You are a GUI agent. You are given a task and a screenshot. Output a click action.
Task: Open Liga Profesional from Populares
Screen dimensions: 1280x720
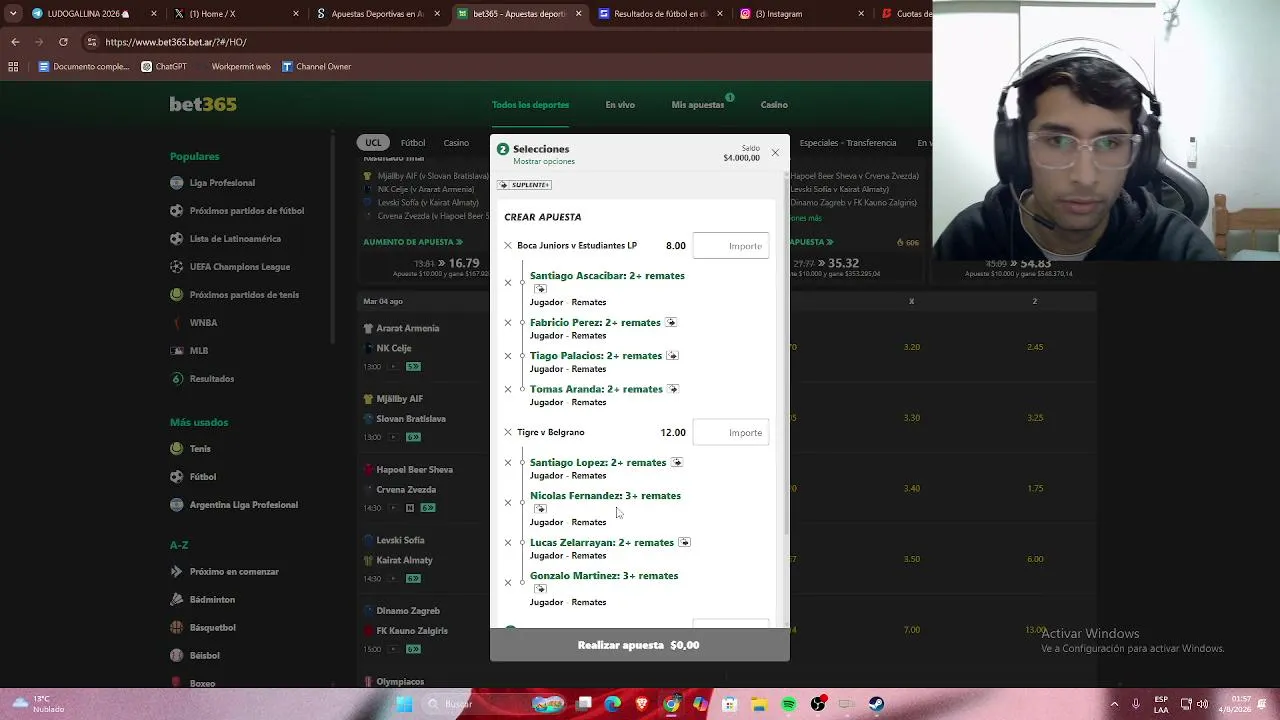[222, 183]
